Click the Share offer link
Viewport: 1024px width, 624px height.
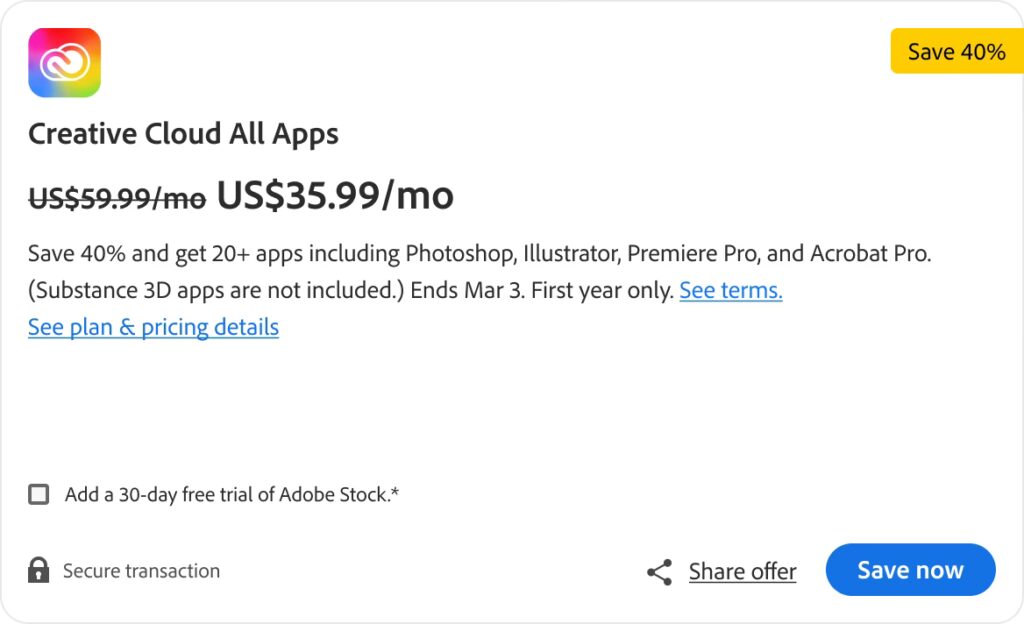(742, 572)
